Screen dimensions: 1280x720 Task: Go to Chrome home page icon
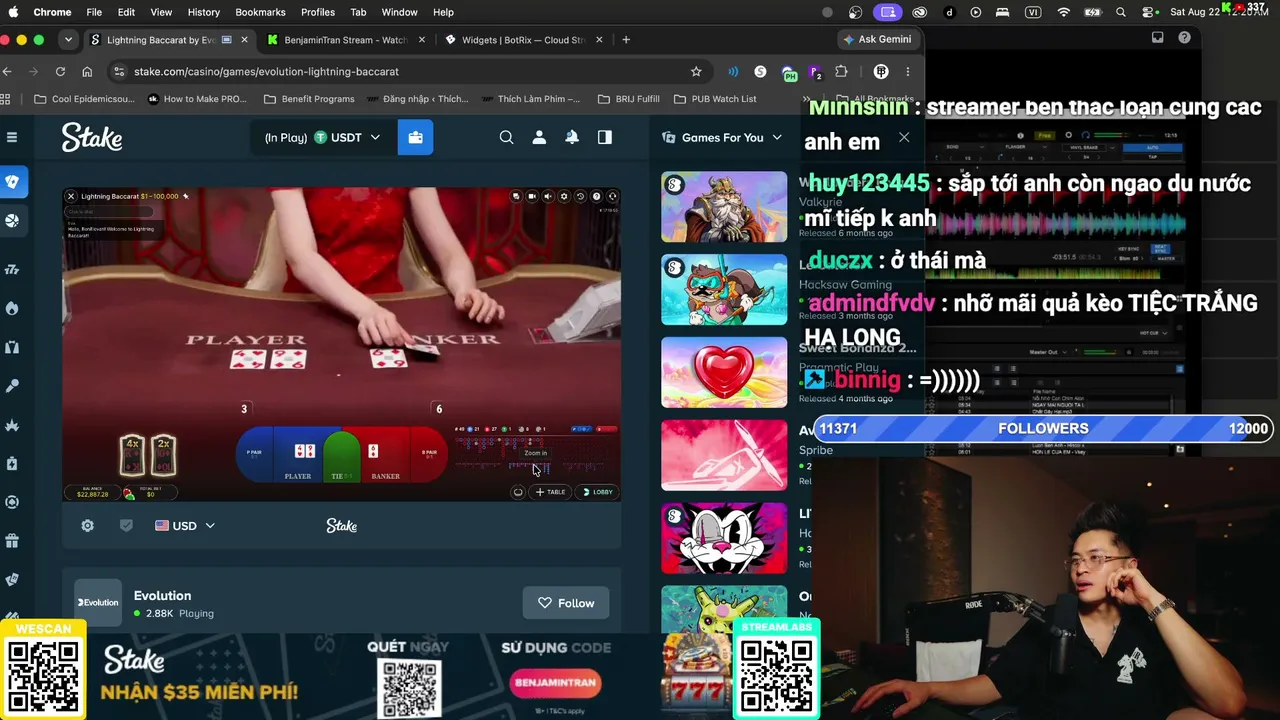tap(87, 71)
